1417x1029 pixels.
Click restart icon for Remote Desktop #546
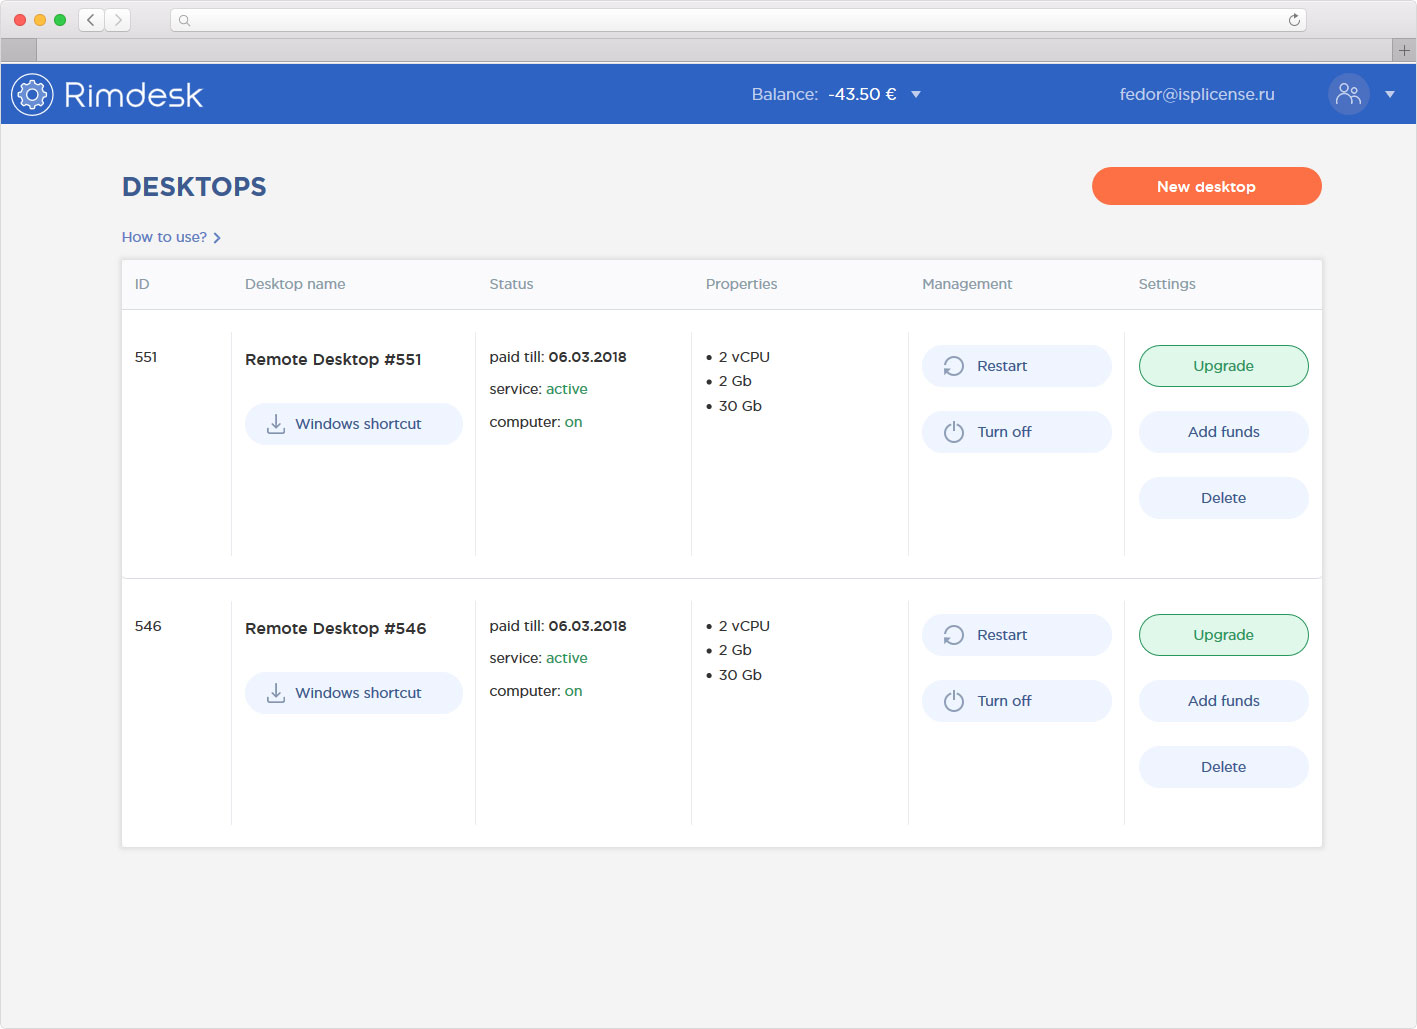click(954, 635)
